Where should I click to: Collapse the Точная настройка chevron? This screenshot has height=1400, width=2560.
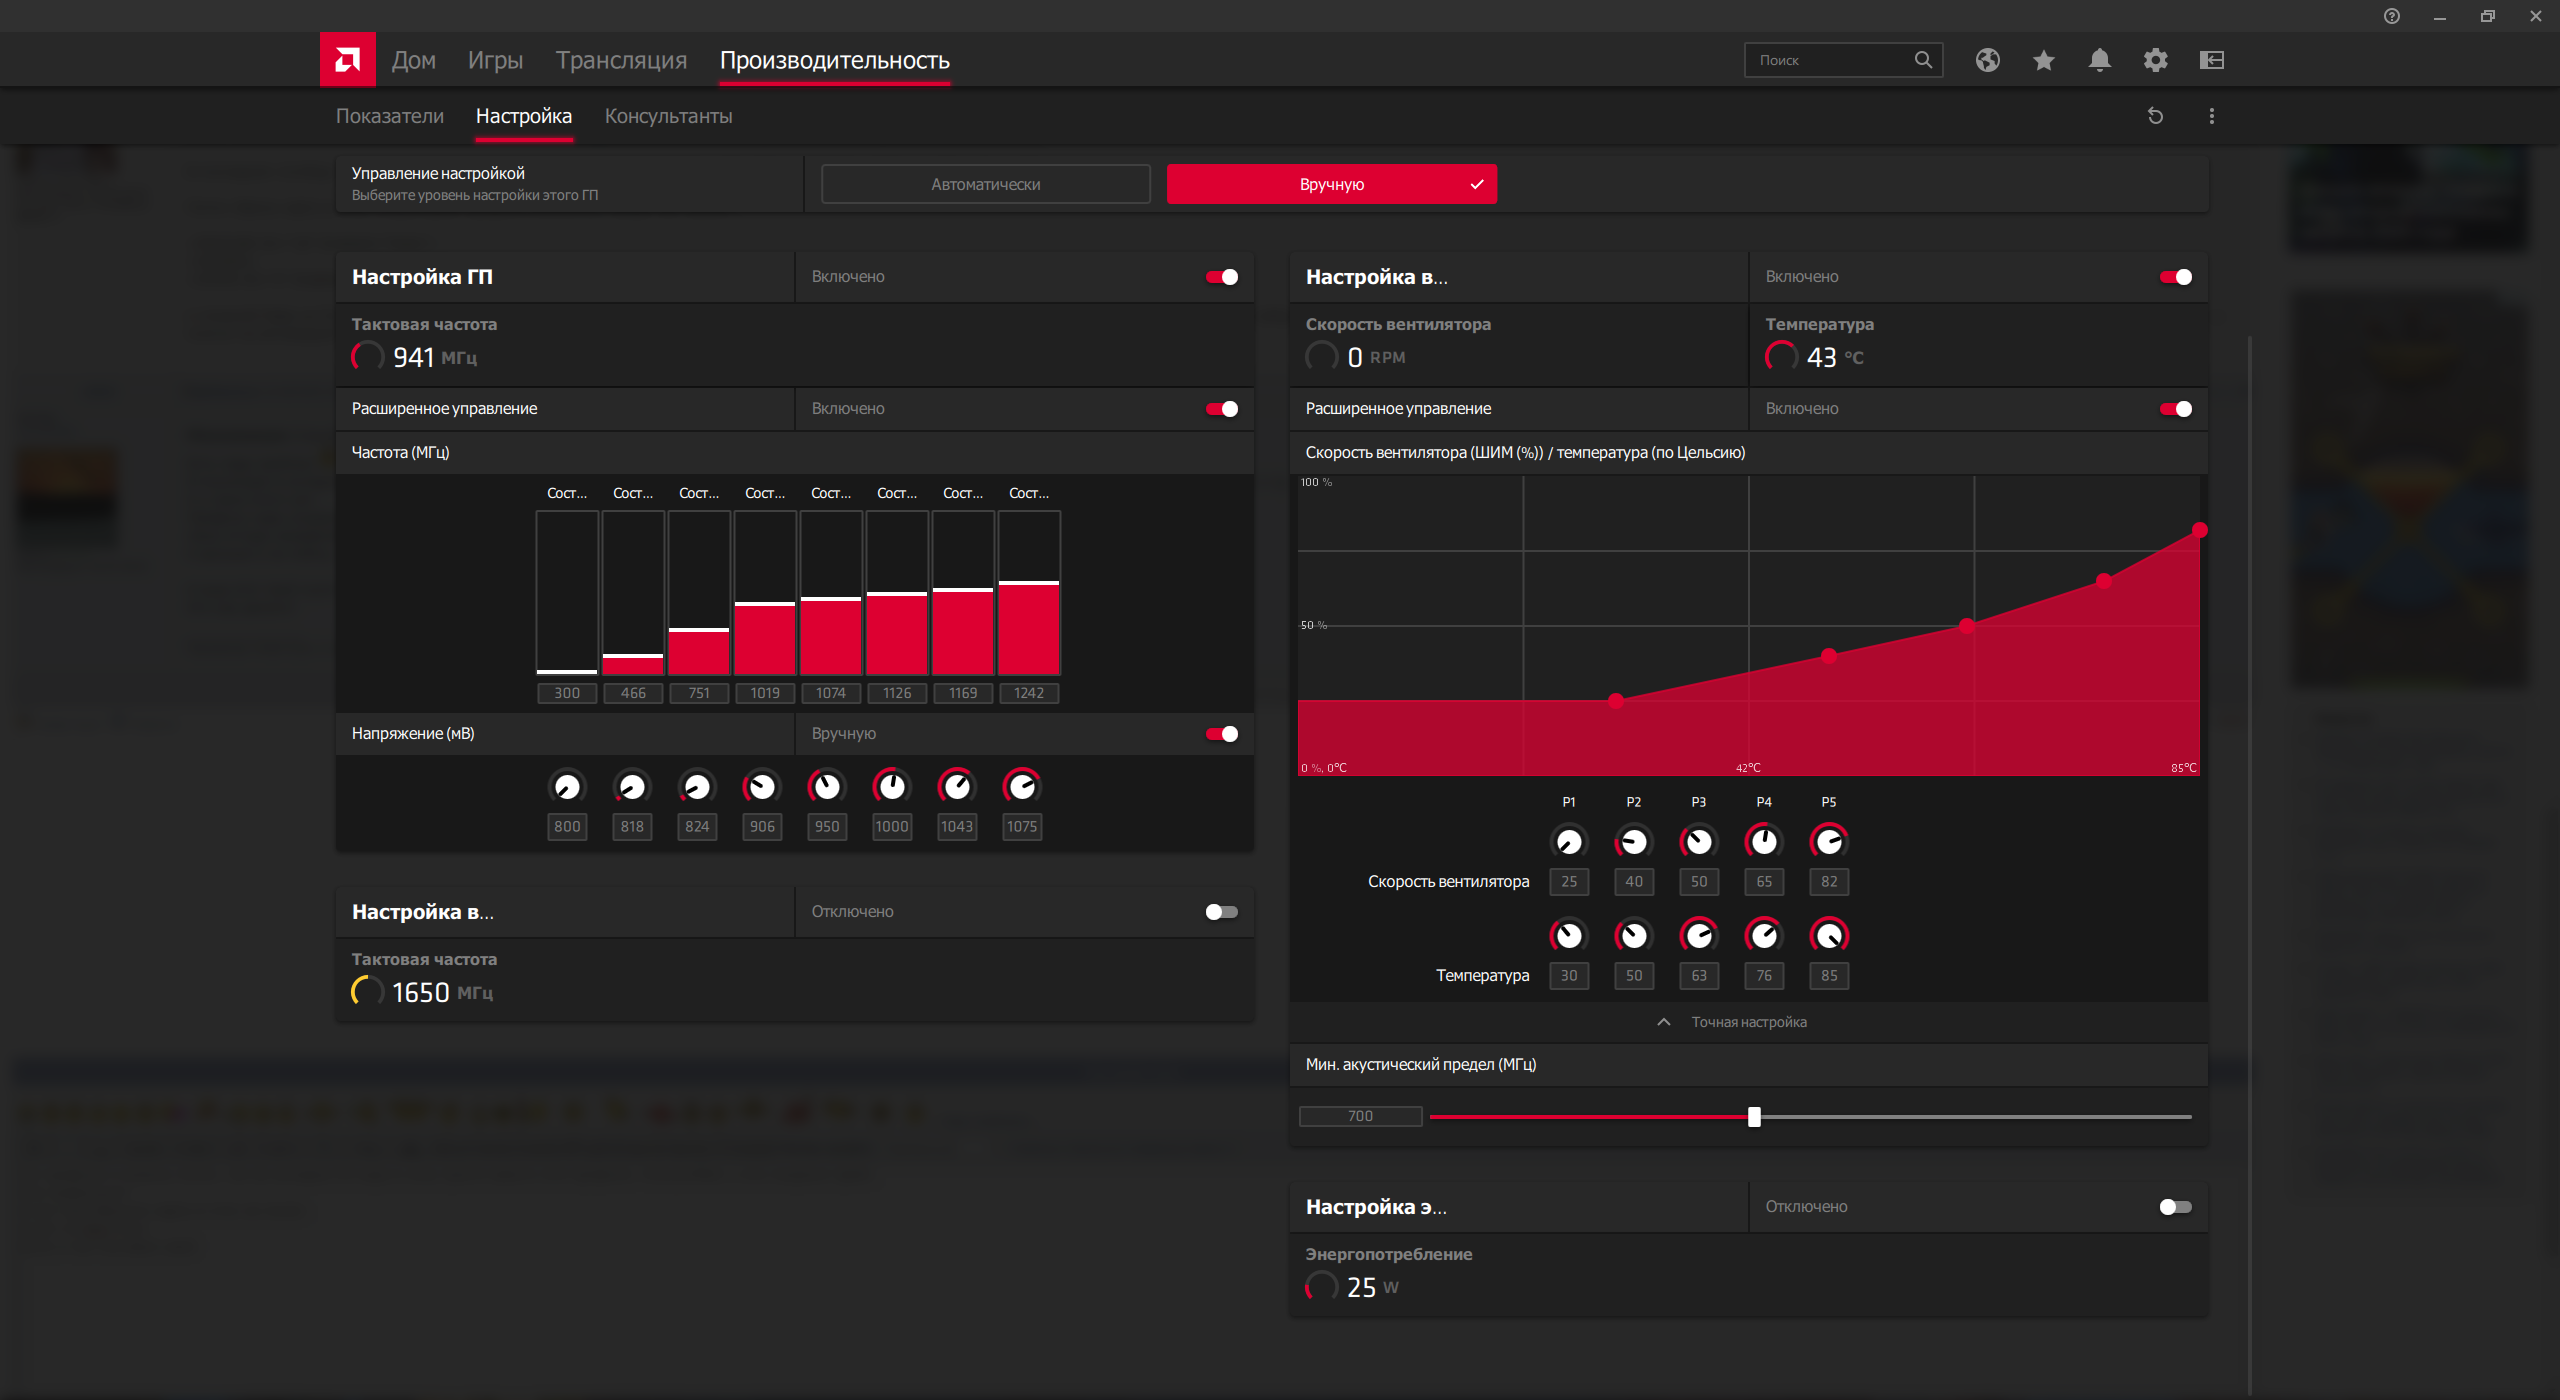point(1663,1022)
